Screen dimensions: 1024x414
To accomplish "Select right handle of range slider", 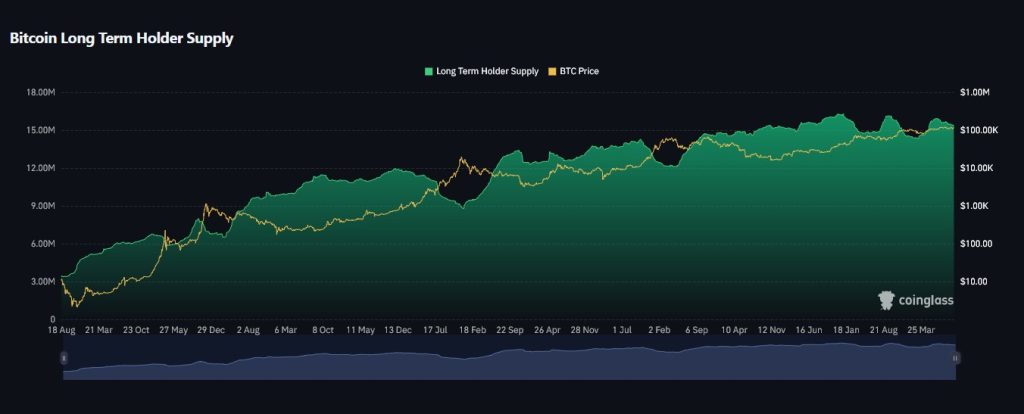I will click(x=956, y=357).
